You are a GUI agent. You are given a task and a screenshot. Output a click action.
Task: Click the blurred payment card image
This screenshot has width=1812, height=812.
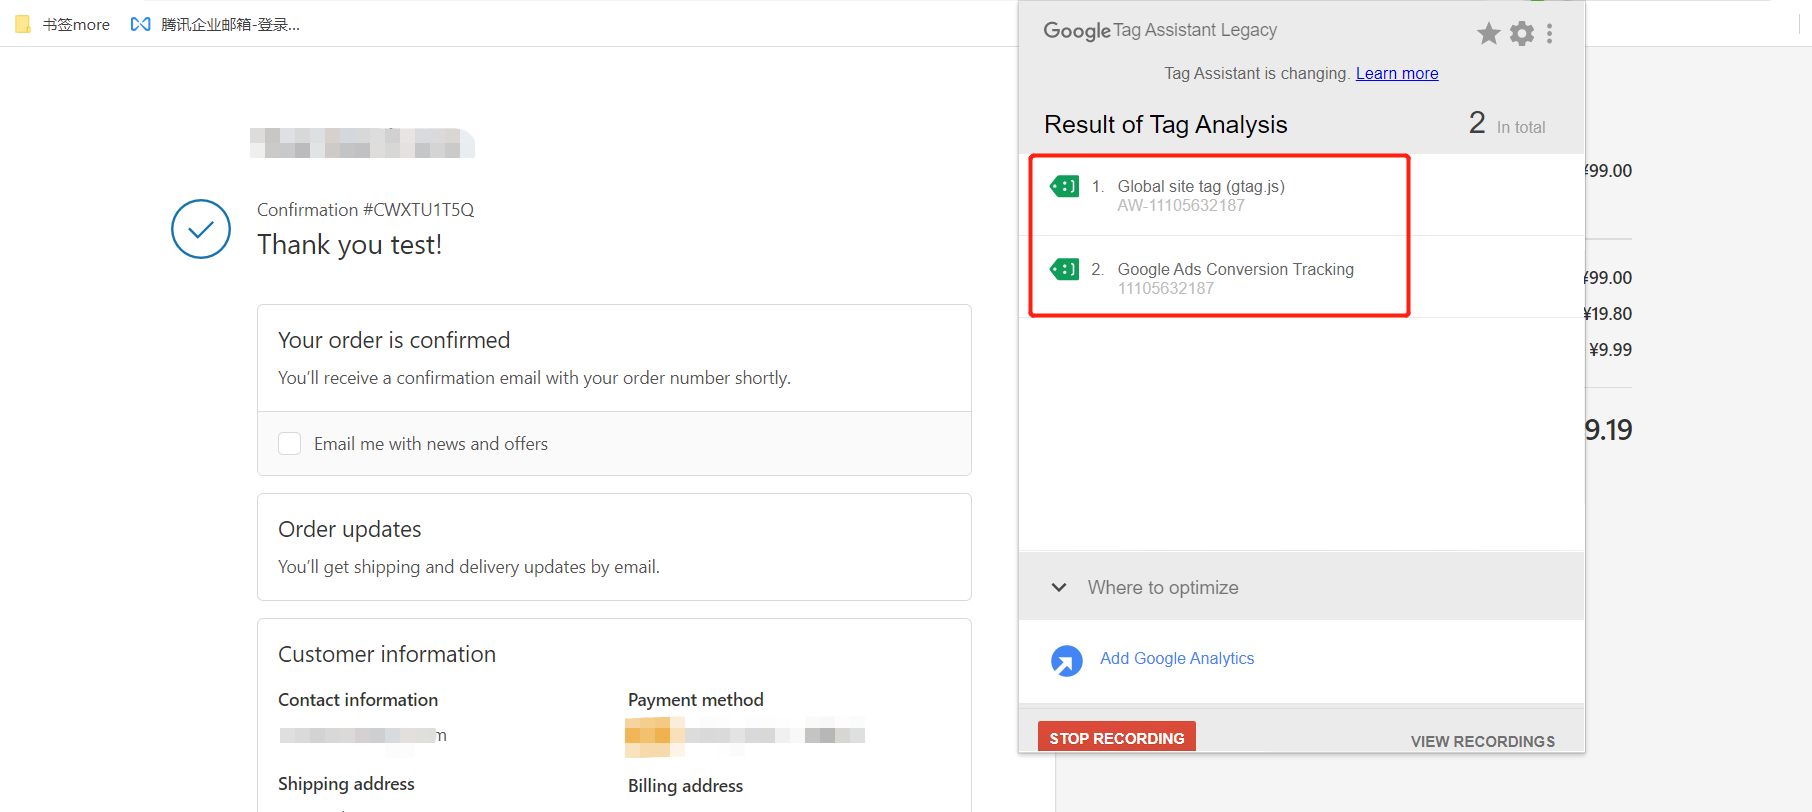pyautogui.click(x=654, y=737)
